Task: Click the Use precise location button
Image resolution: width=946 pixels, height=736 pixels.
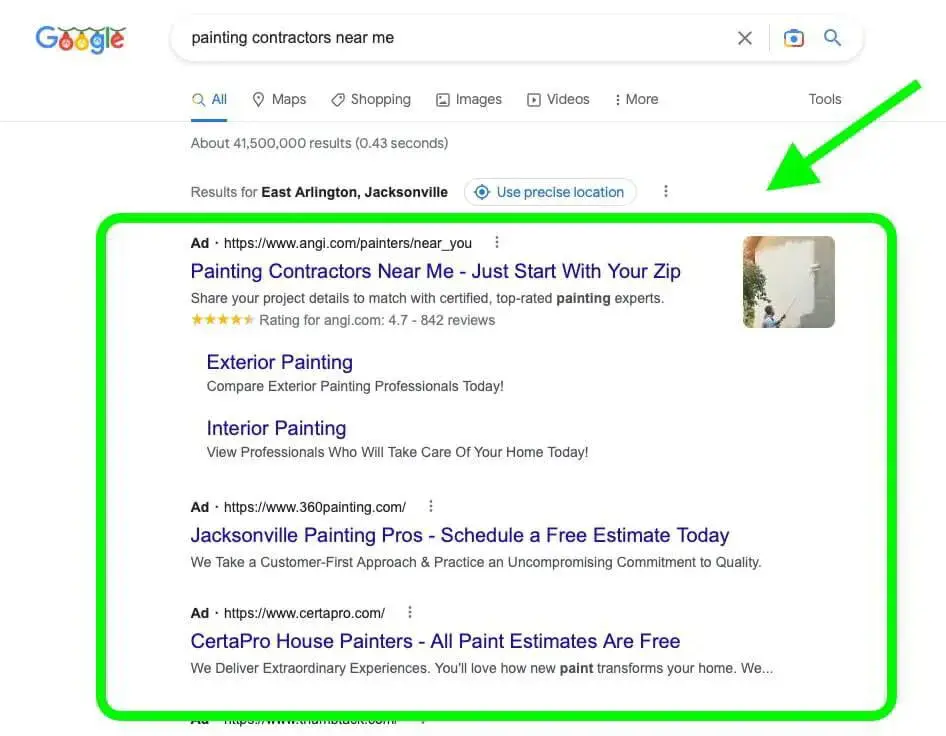Action: pos(550,192)
